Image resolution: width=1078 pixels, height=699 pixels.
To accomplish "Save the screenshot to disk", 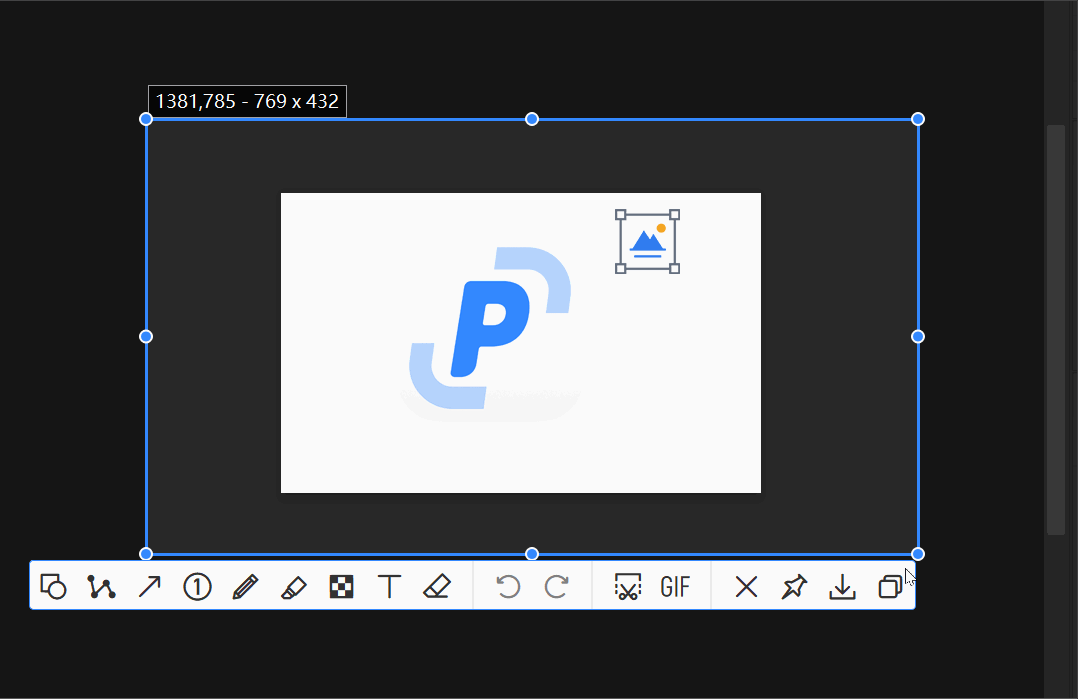I will click(x=842, y=587).
